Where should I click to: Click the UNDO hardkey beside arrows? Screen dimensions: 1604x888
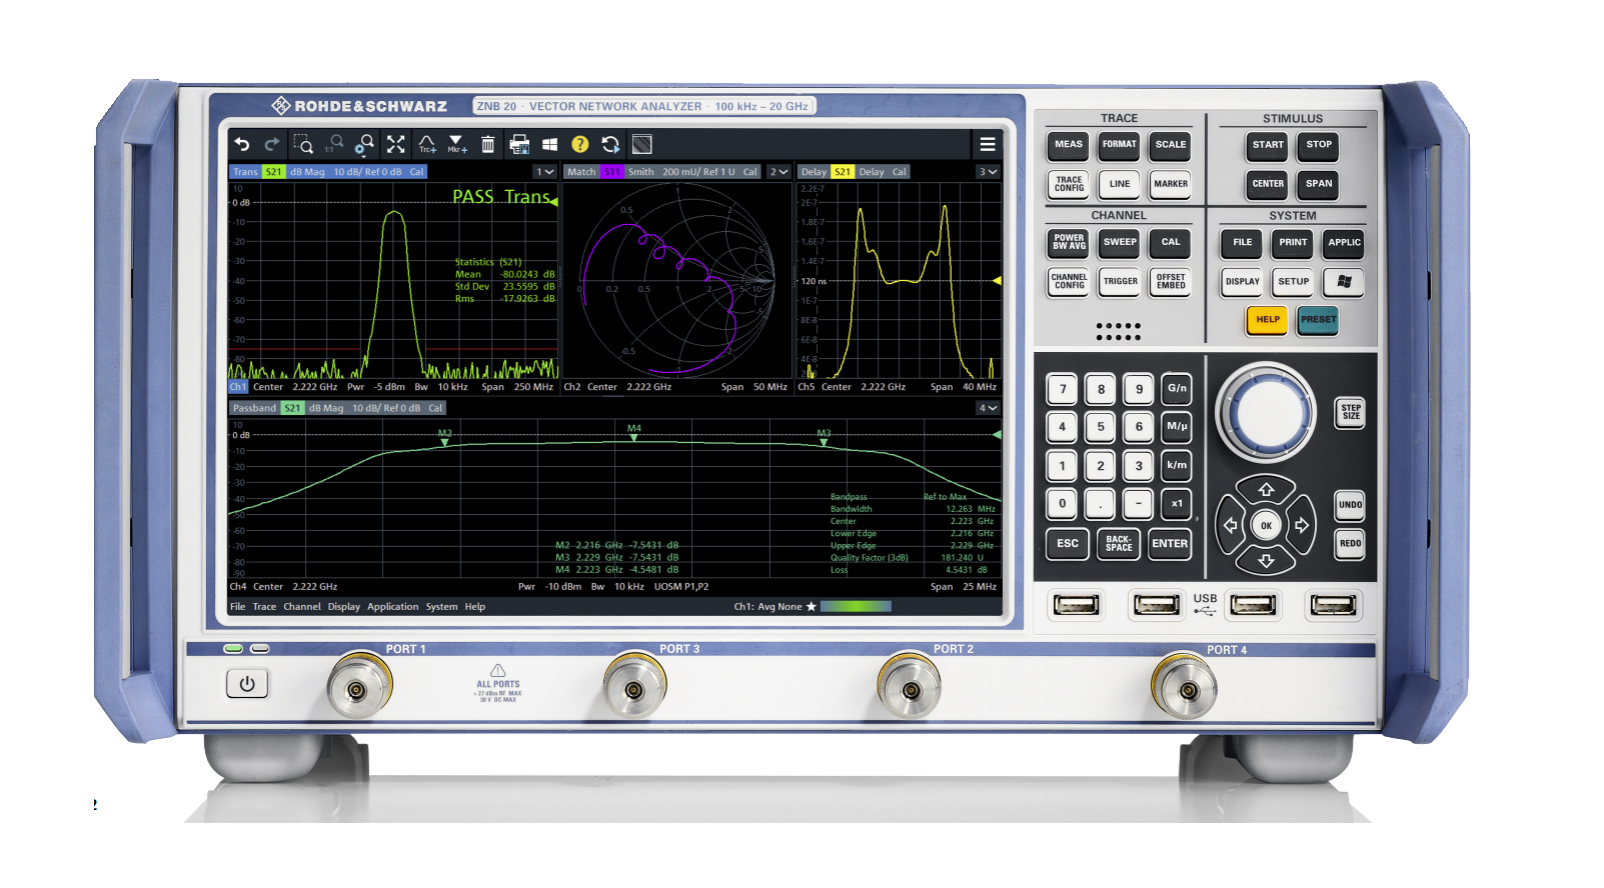coord(1350,505)
